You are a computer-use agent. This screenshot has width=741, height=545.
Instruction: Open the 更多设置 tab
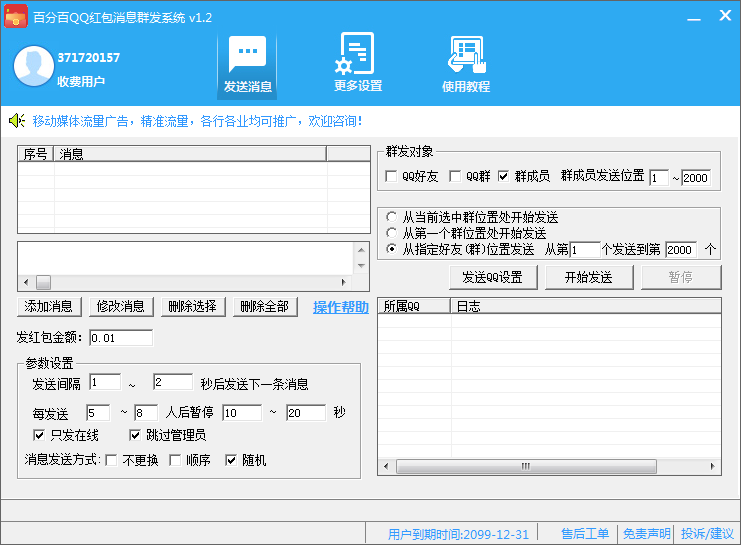coord(358,62)
